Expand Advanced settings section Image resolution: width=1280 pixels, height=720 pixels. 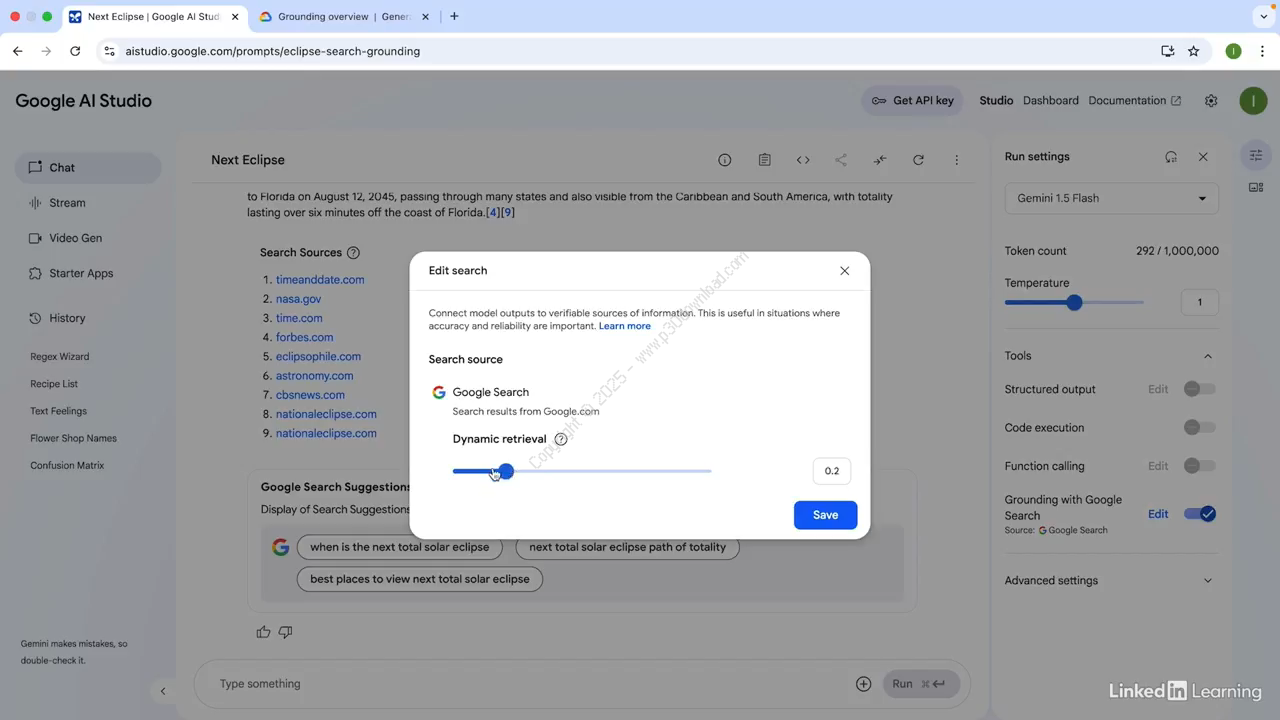[x=1110, y=580]
